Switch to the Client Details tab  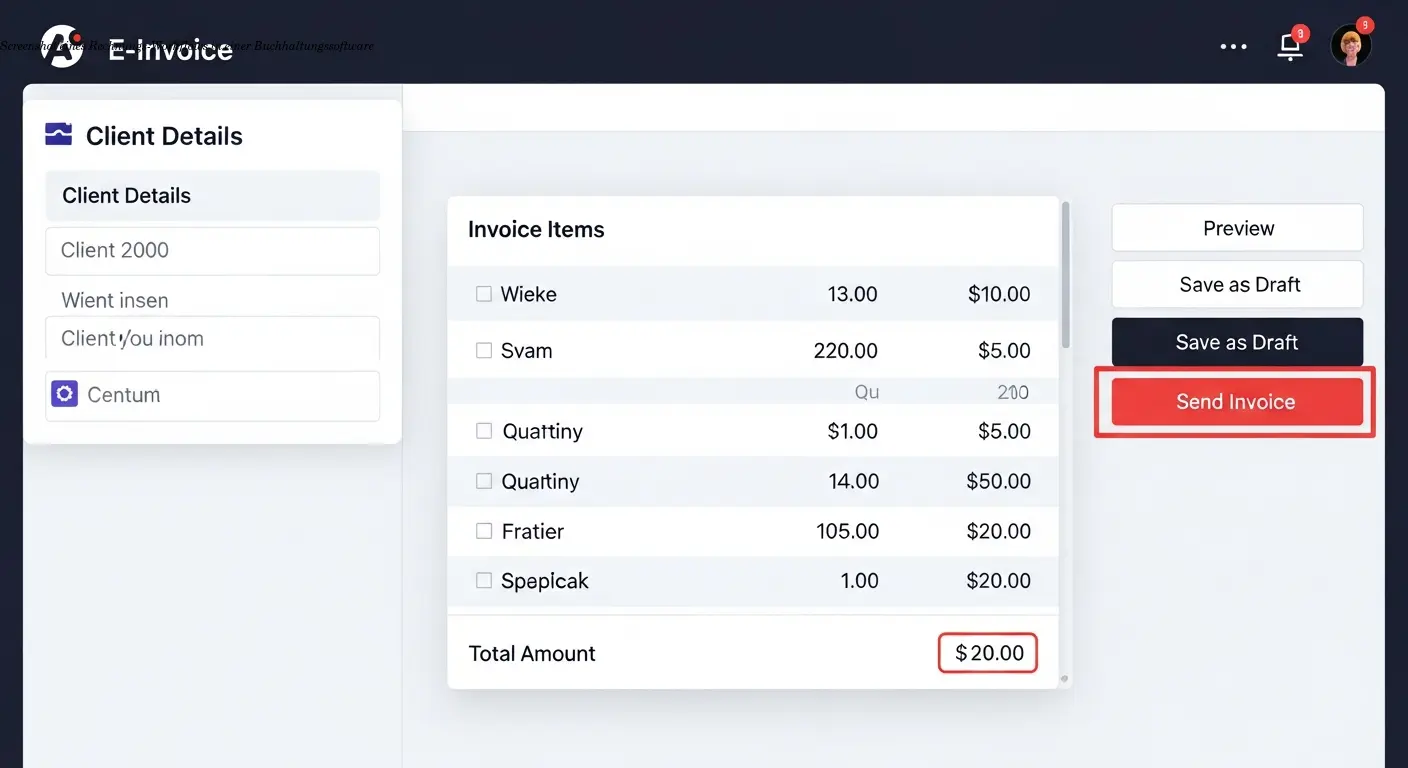click(212, 195)
